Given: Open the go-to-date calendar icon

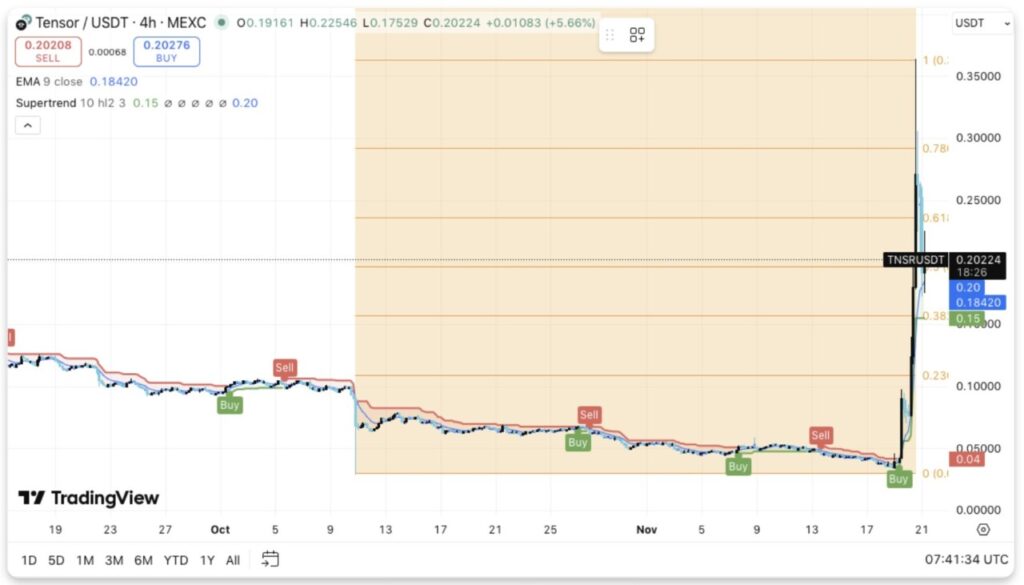Looking at the screenshot, I should click(270, 559).
